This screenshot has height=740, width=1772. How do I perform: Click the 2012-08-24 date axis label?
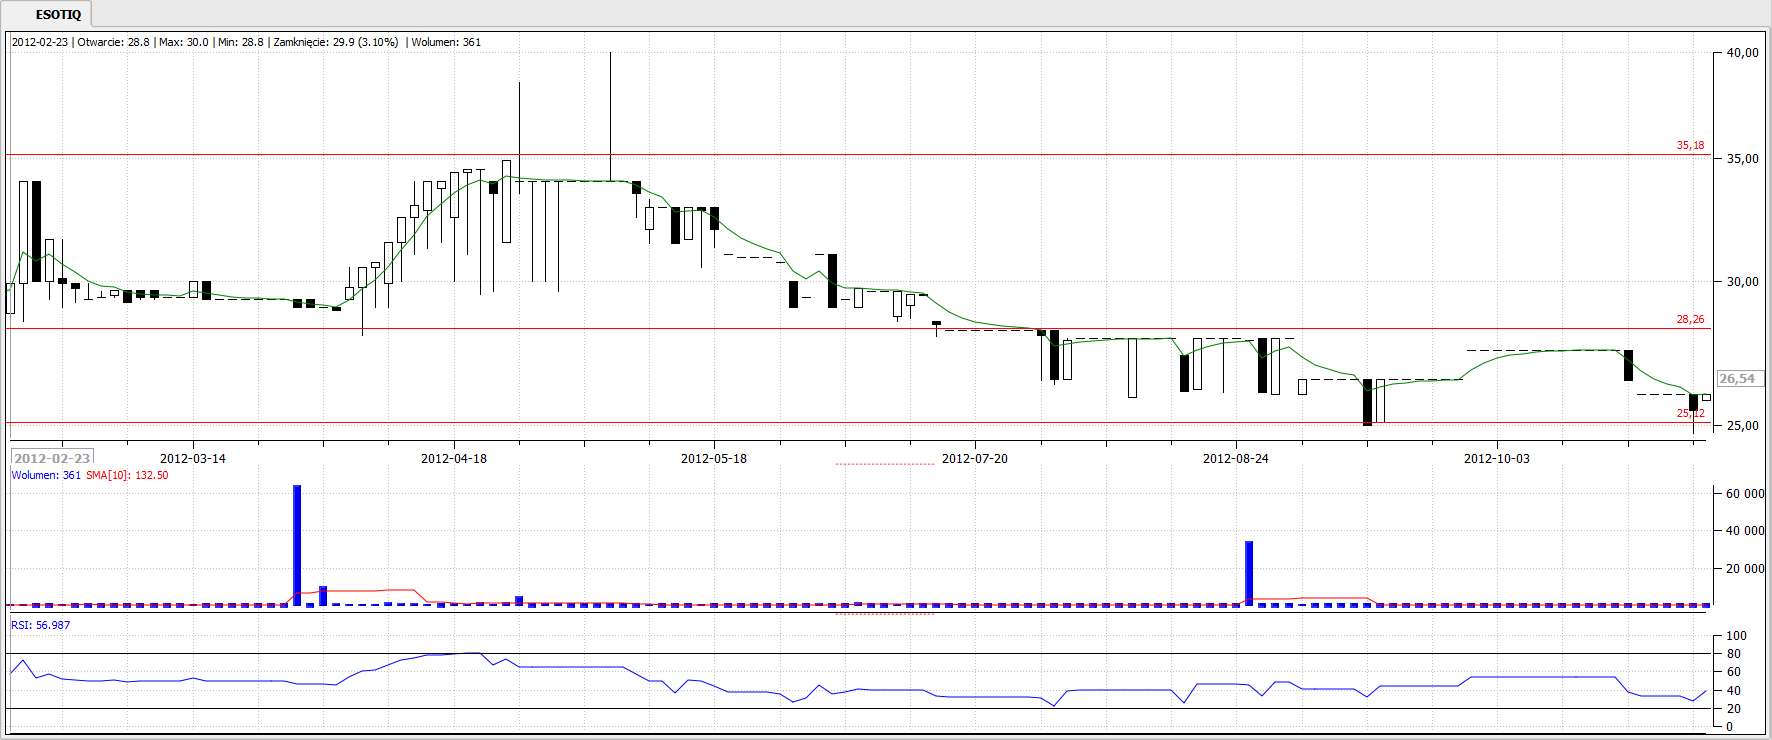(1235, 459)
